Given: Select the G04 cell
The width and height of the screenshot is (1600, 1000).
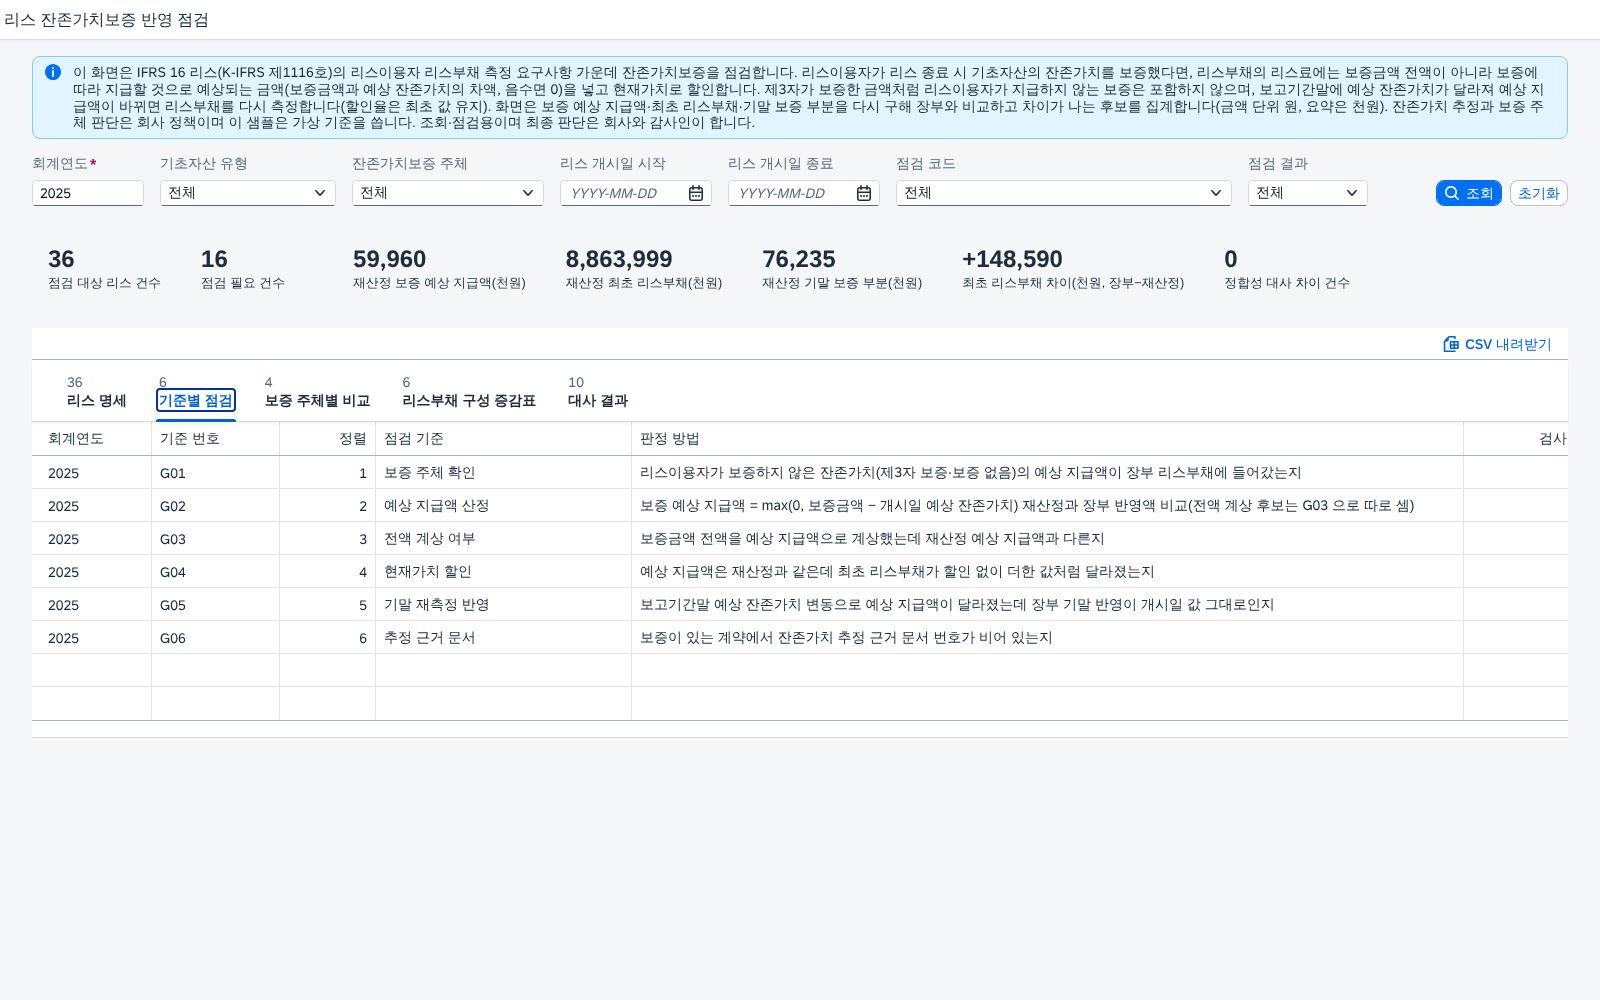Looking at the screenshot, I should (216, 572).
